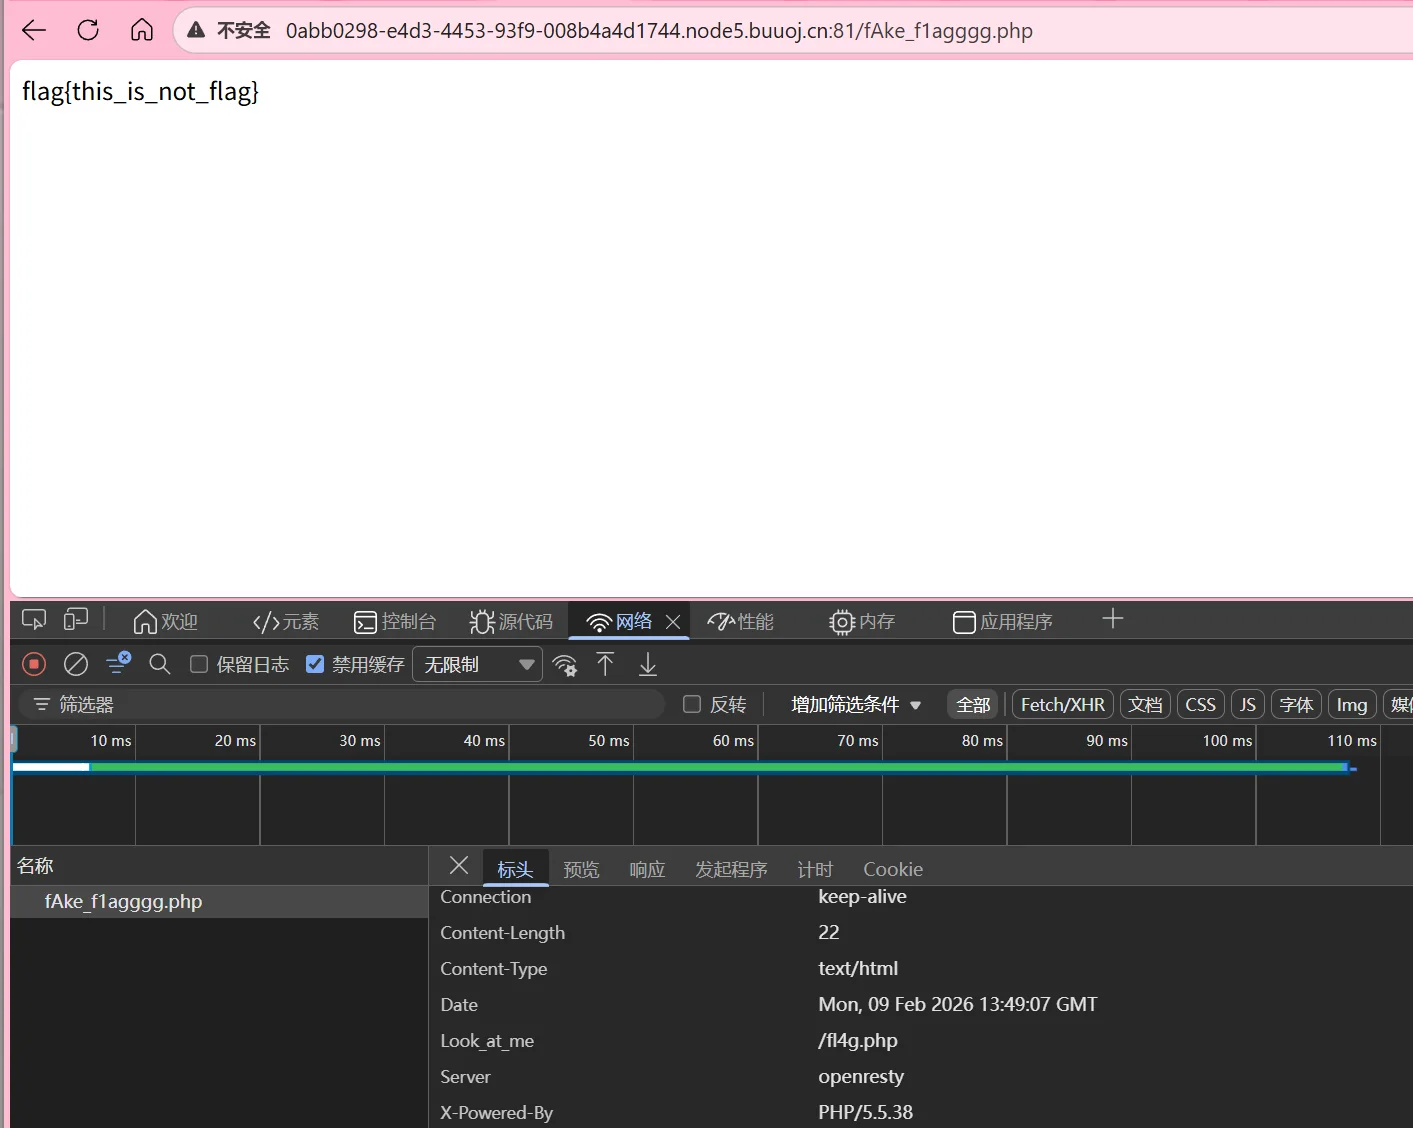Filter requests by Fetch/XHR
This screenshot has width=1413, height=1128.
pos(1062,704)
